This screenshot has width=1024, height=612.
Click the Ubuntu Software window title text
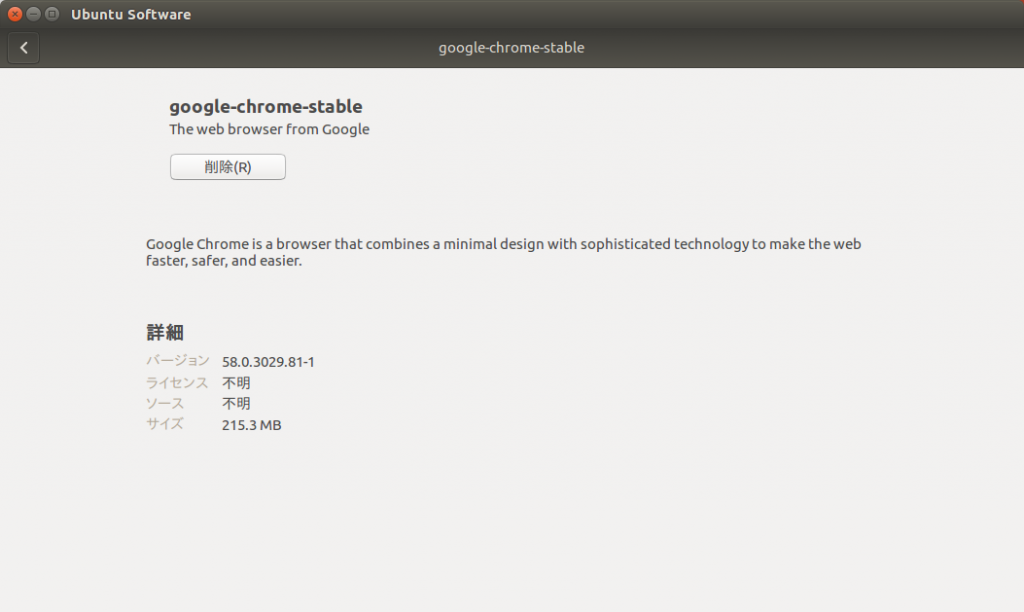point(131,14)
